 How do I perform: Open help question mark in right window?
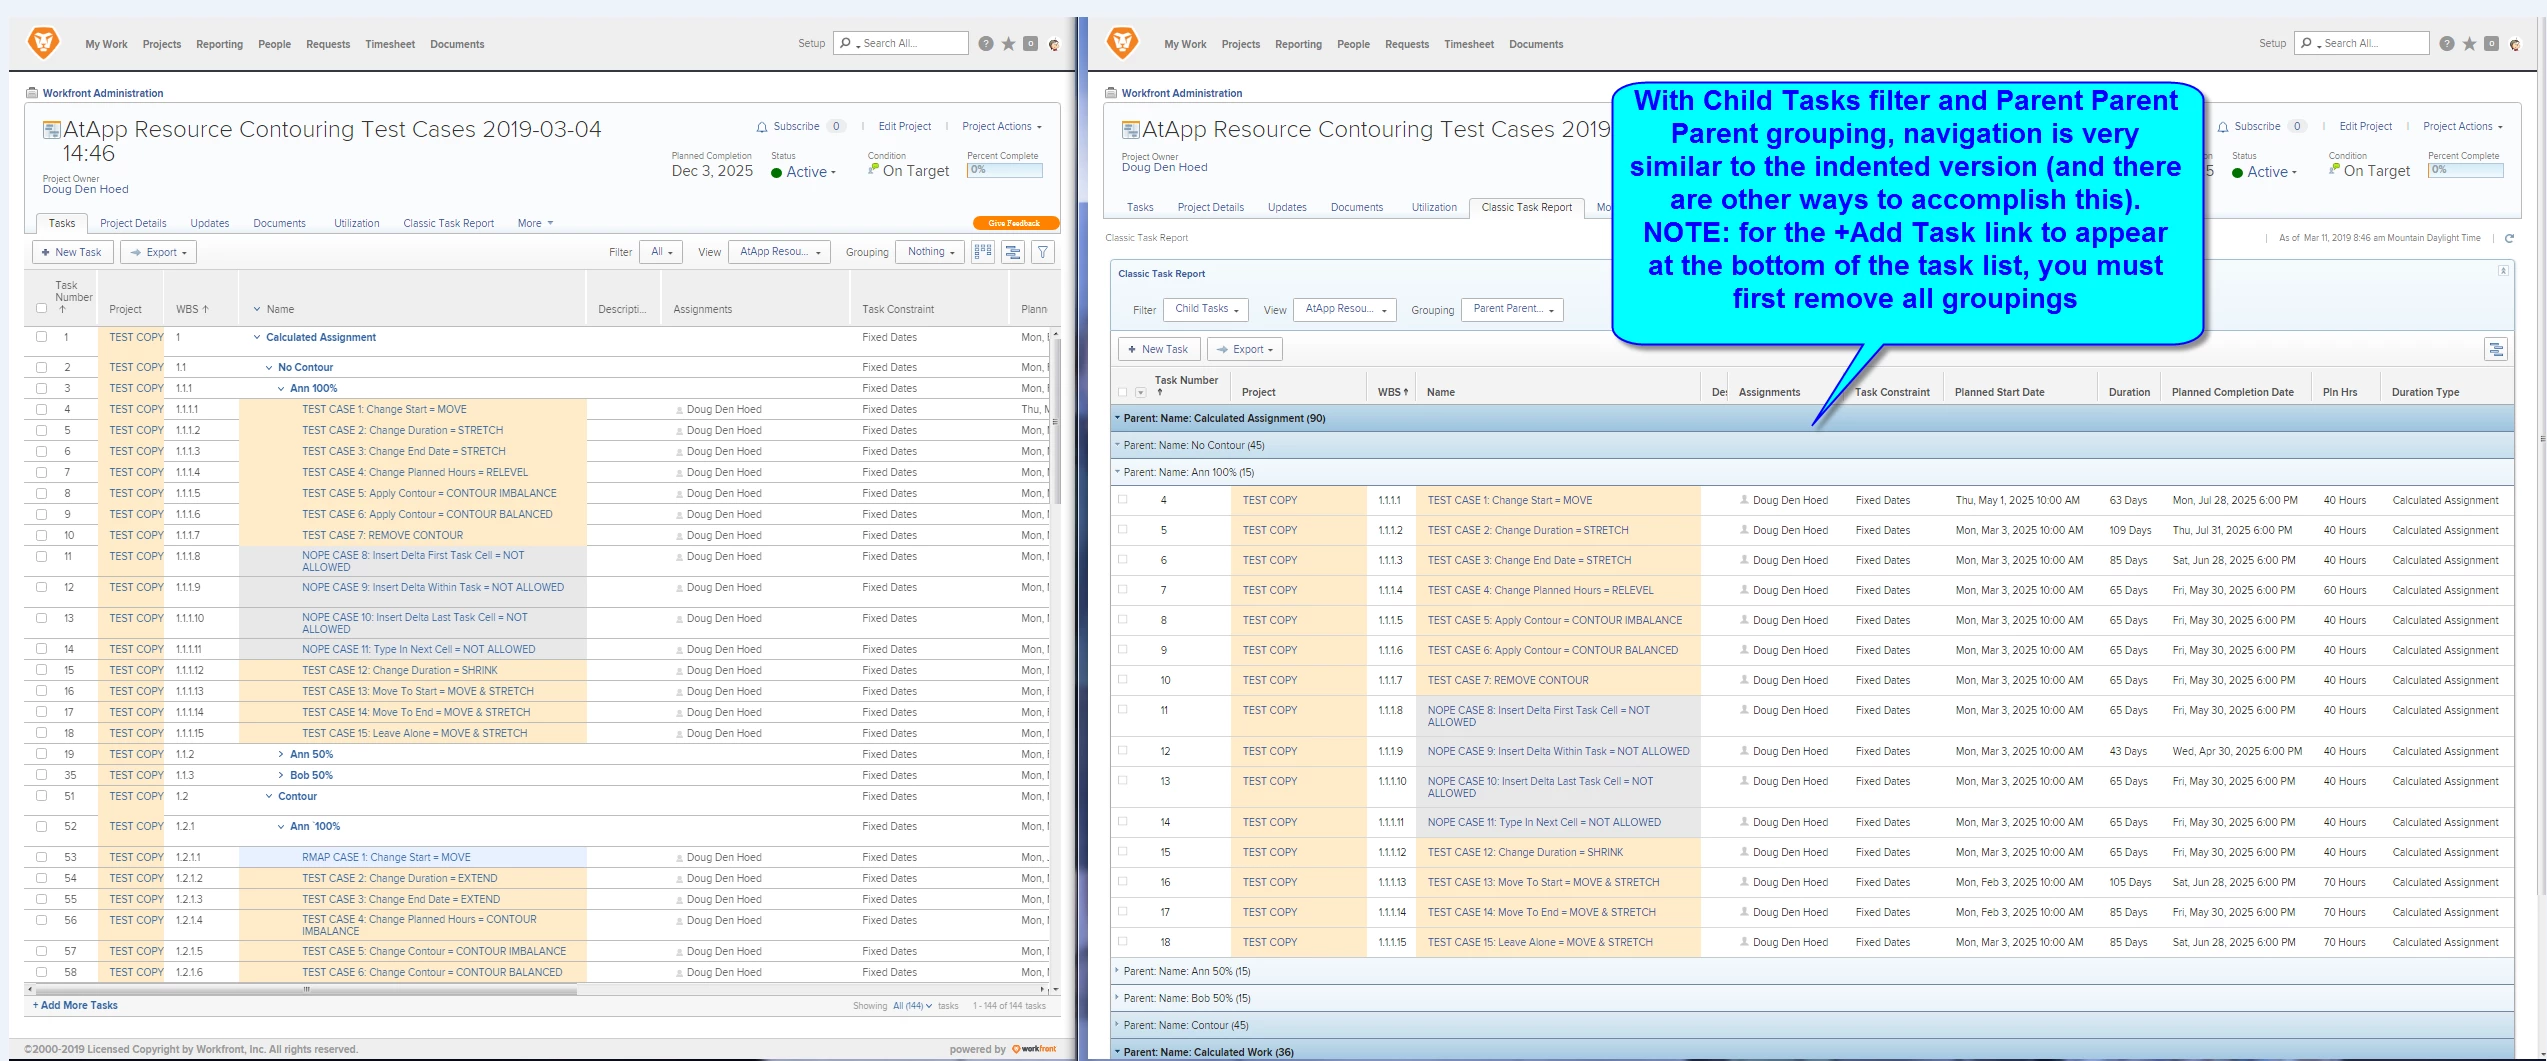point(2446,43)
